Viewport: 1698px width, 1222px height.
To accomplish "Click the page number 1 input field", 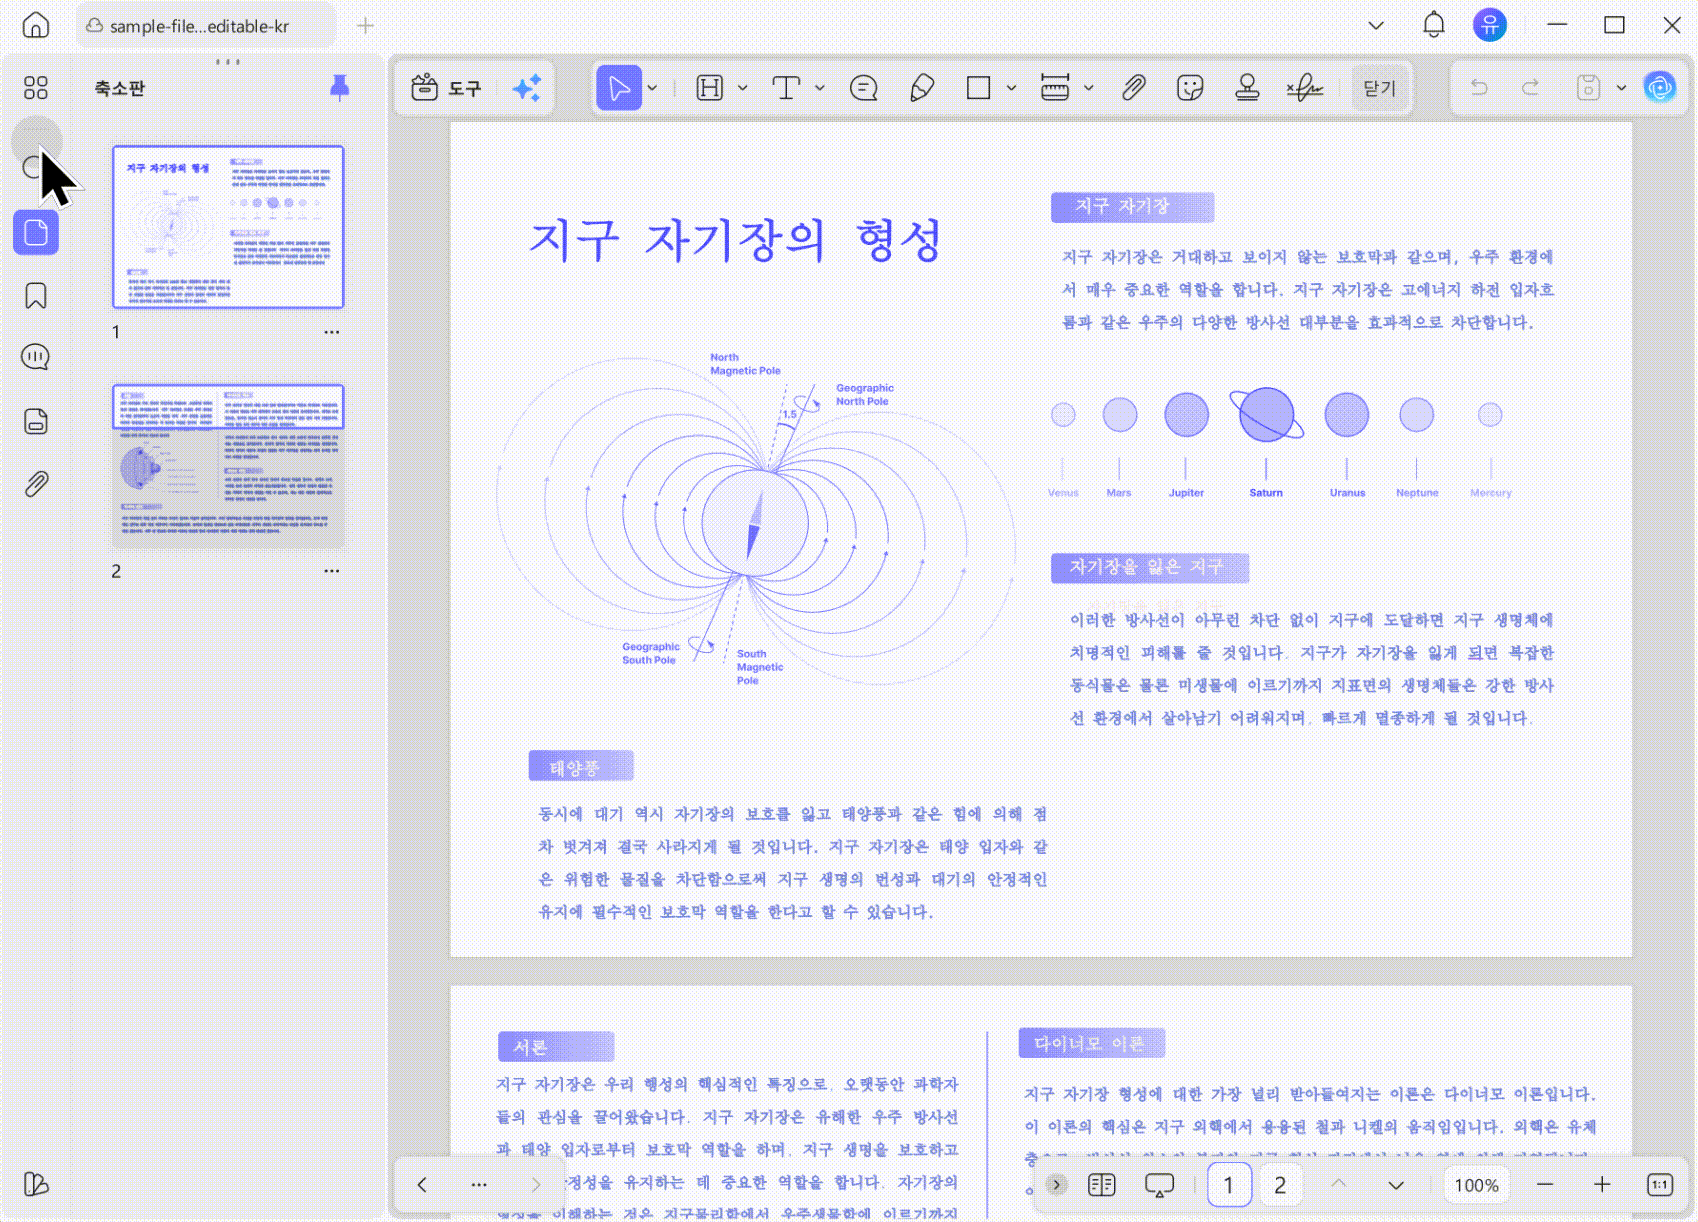I will tap(1229, 1186).
